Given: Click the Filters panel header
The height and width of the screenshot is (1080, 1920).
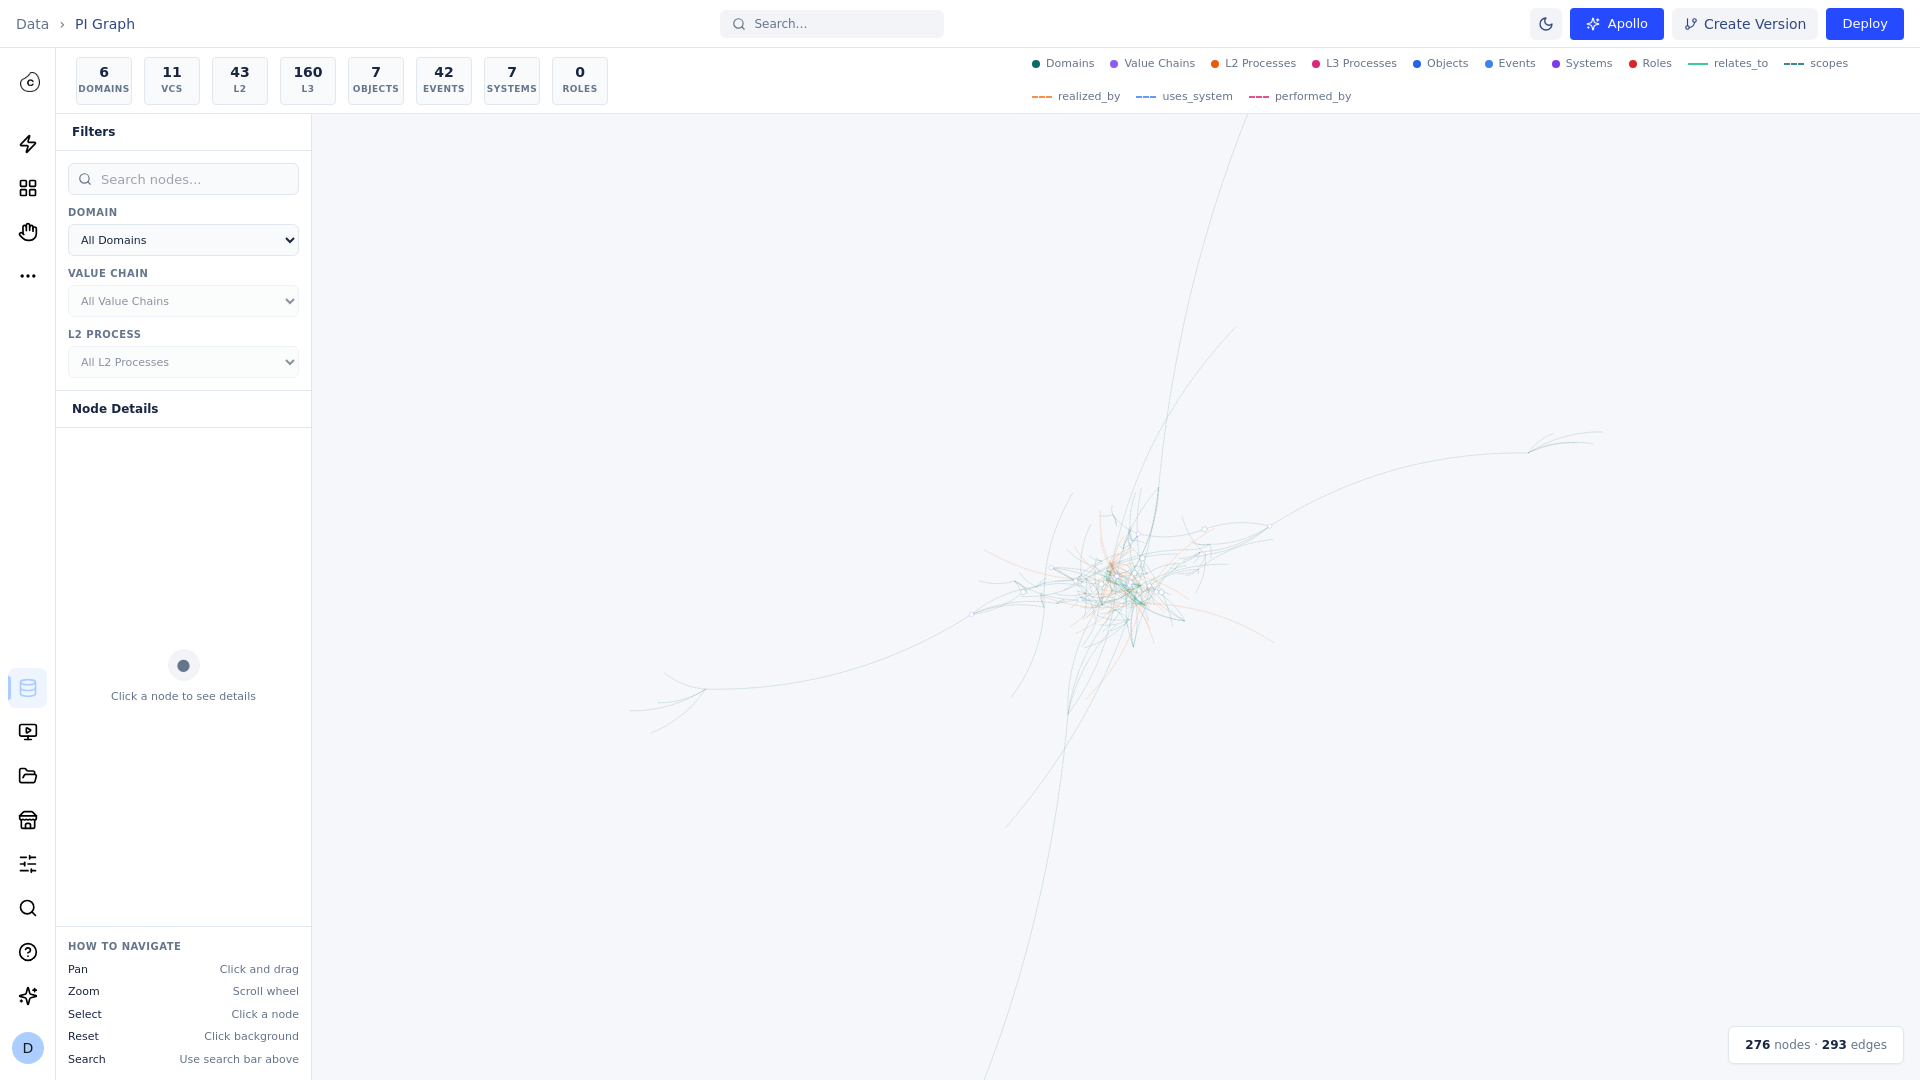Looking at the screenshot, I should point(183,132).
